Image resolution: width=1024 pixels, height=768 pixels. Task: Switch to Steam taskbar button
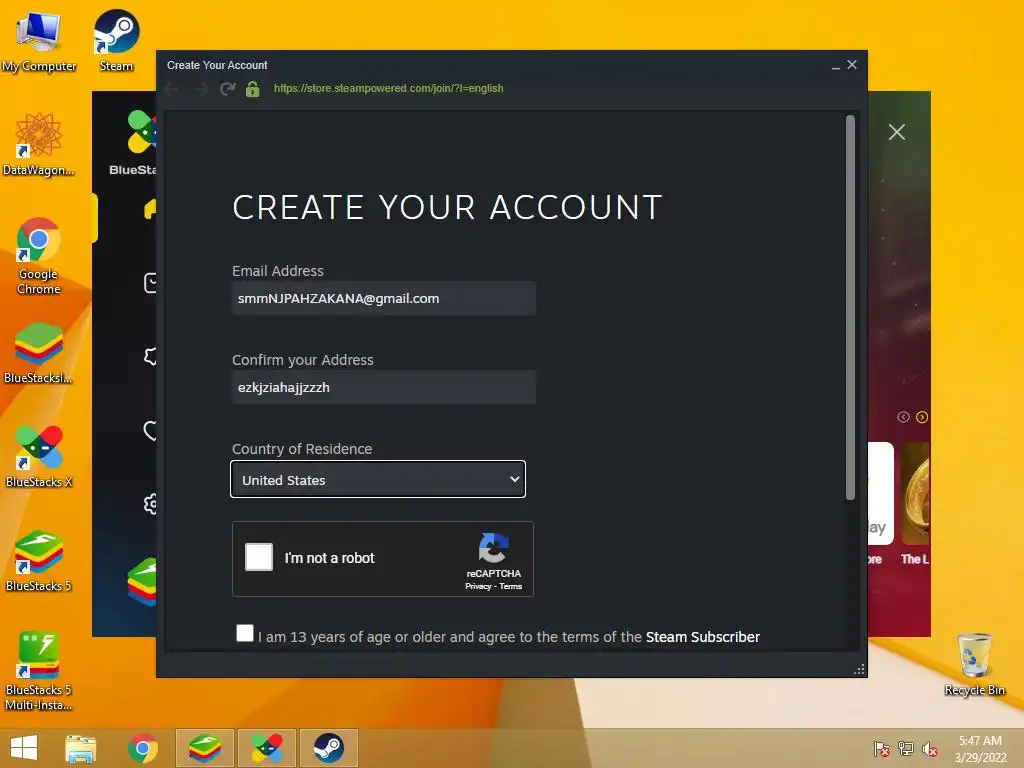[328, 748]
